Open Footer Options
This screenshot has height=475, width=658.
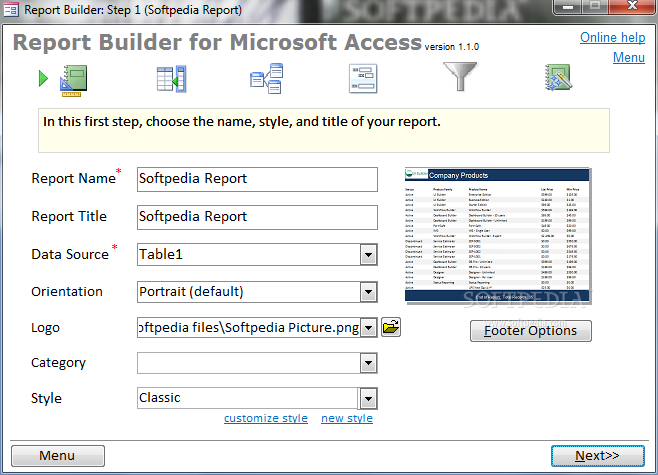(530, 331)
